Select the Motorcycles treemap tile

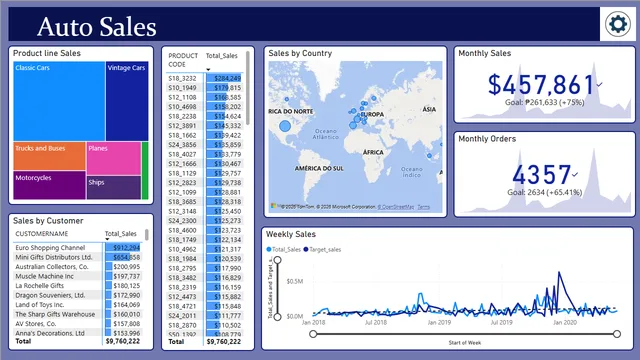(49, 185)
